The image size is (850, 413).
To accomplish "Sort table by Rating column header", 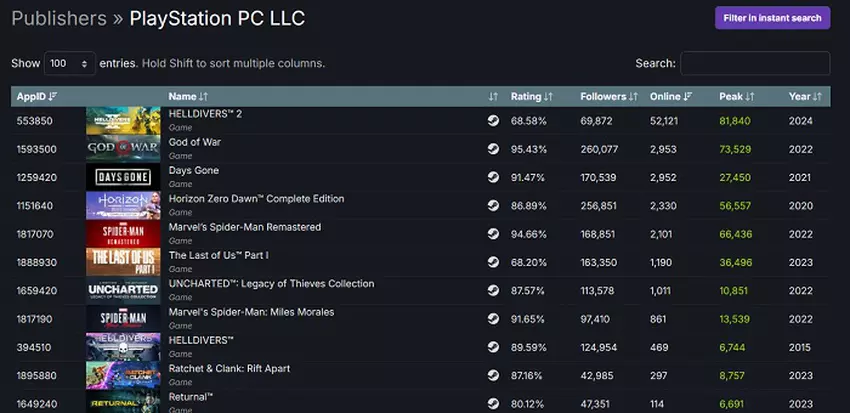I will click(x=532, y=97).
